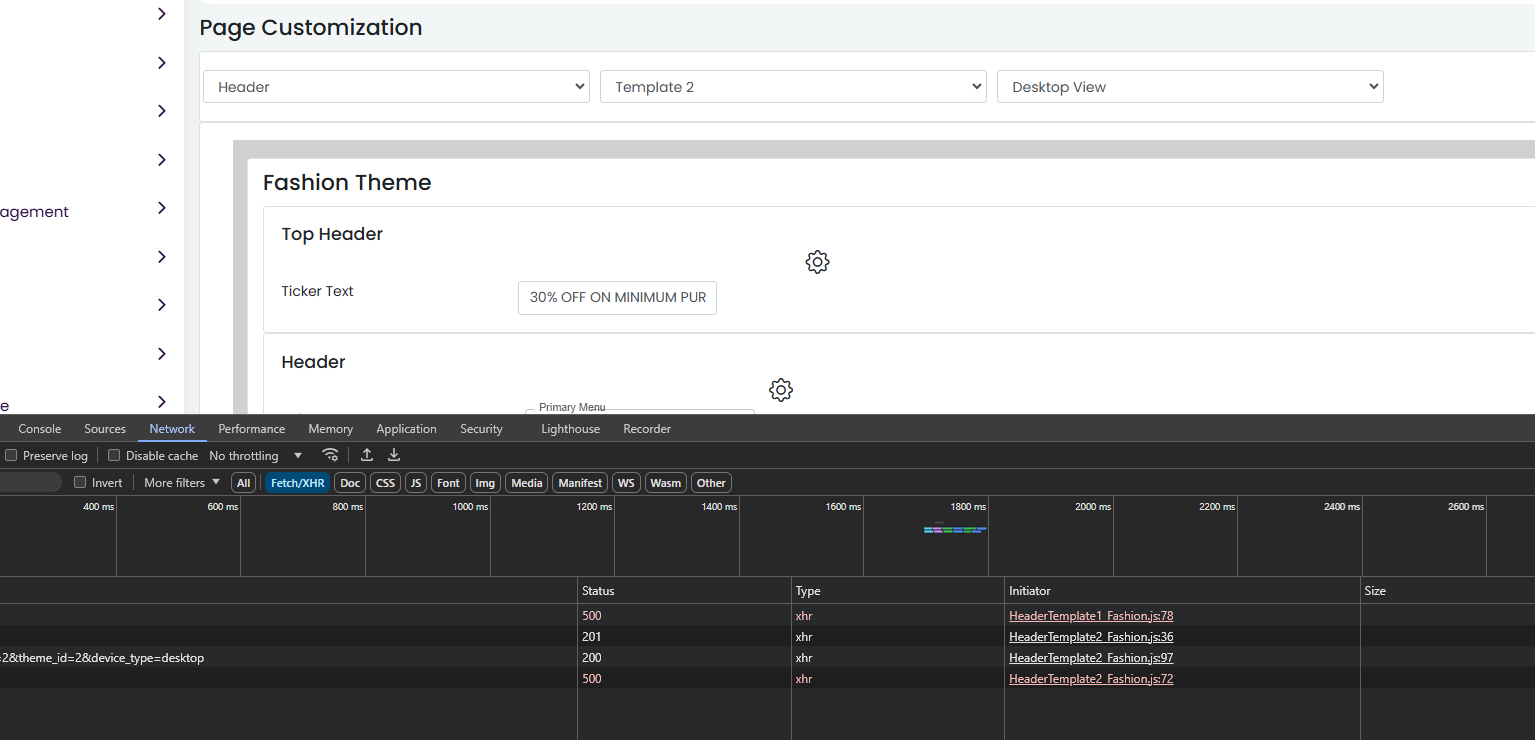Toggle the Wasm request filter

point(666,483)
